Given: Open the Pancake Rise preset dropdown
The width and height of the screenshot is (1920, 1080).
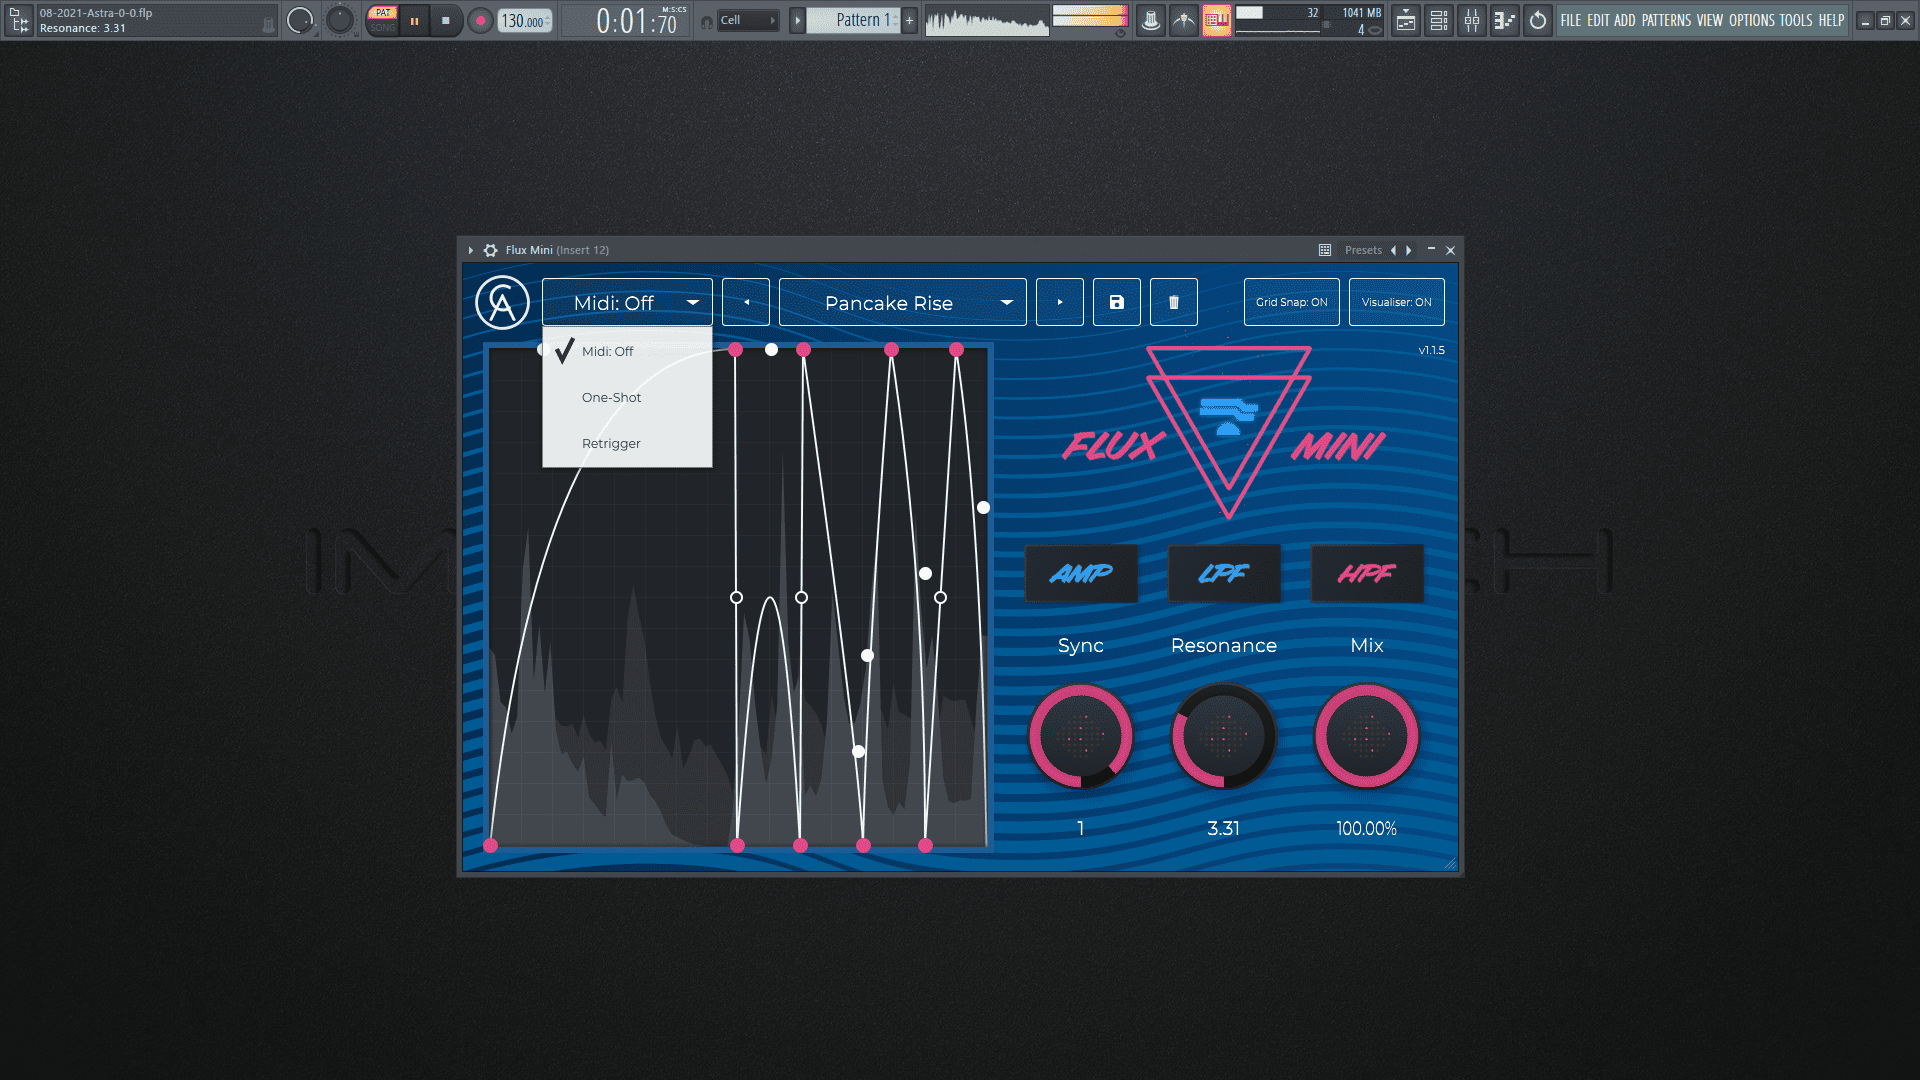Looking at the screenshot, I should coord(902,302).
